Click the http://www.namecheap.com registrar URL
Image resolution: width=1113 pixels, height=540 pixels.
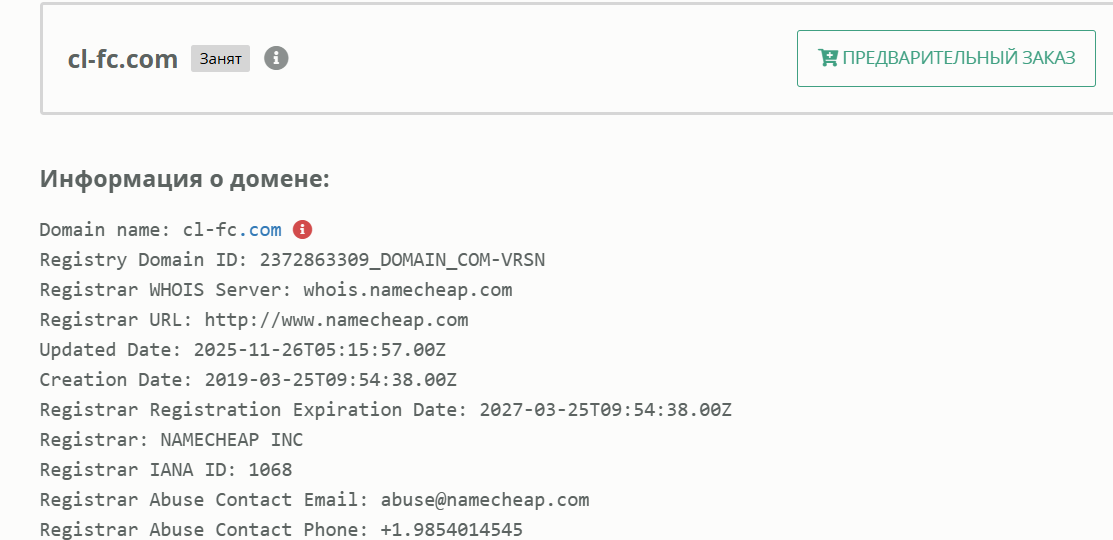coord(336,320)
